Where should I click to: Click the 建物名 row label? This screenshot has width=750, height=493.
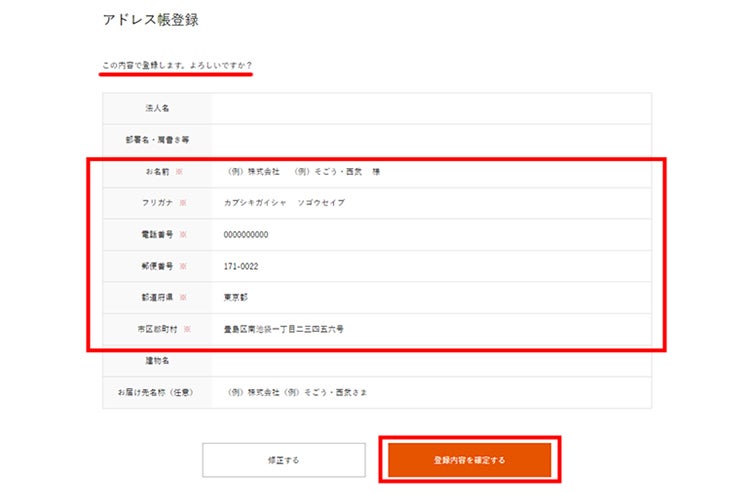click(157, 361)
